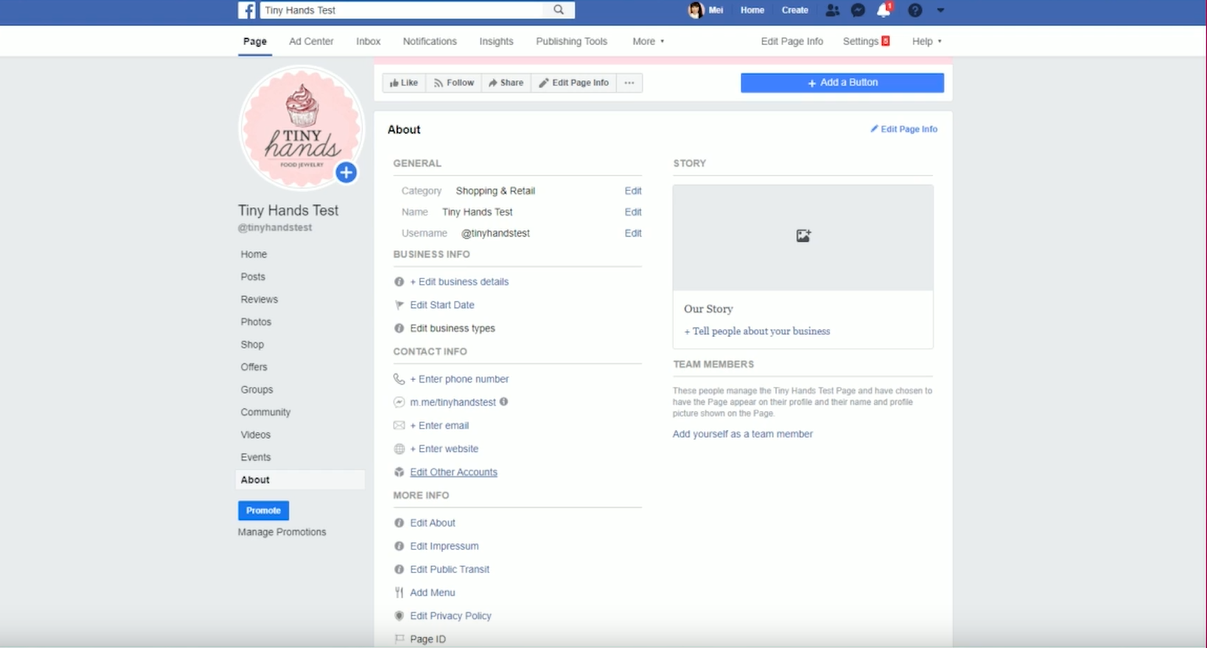Click Edit next to the Username field

tap(632, 232)
